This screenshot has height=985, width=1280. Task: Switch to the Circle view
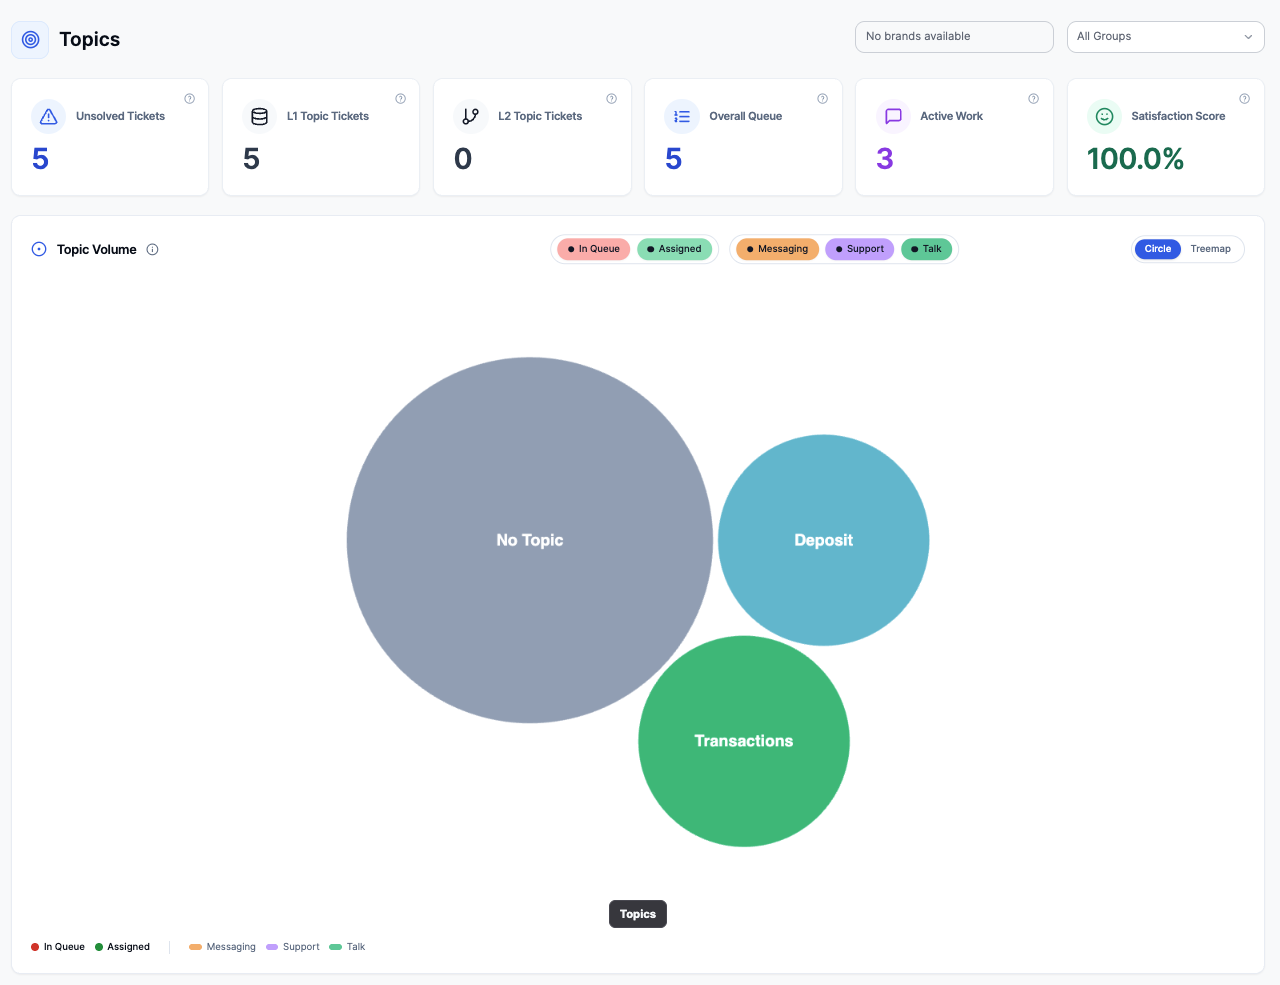1158,249
